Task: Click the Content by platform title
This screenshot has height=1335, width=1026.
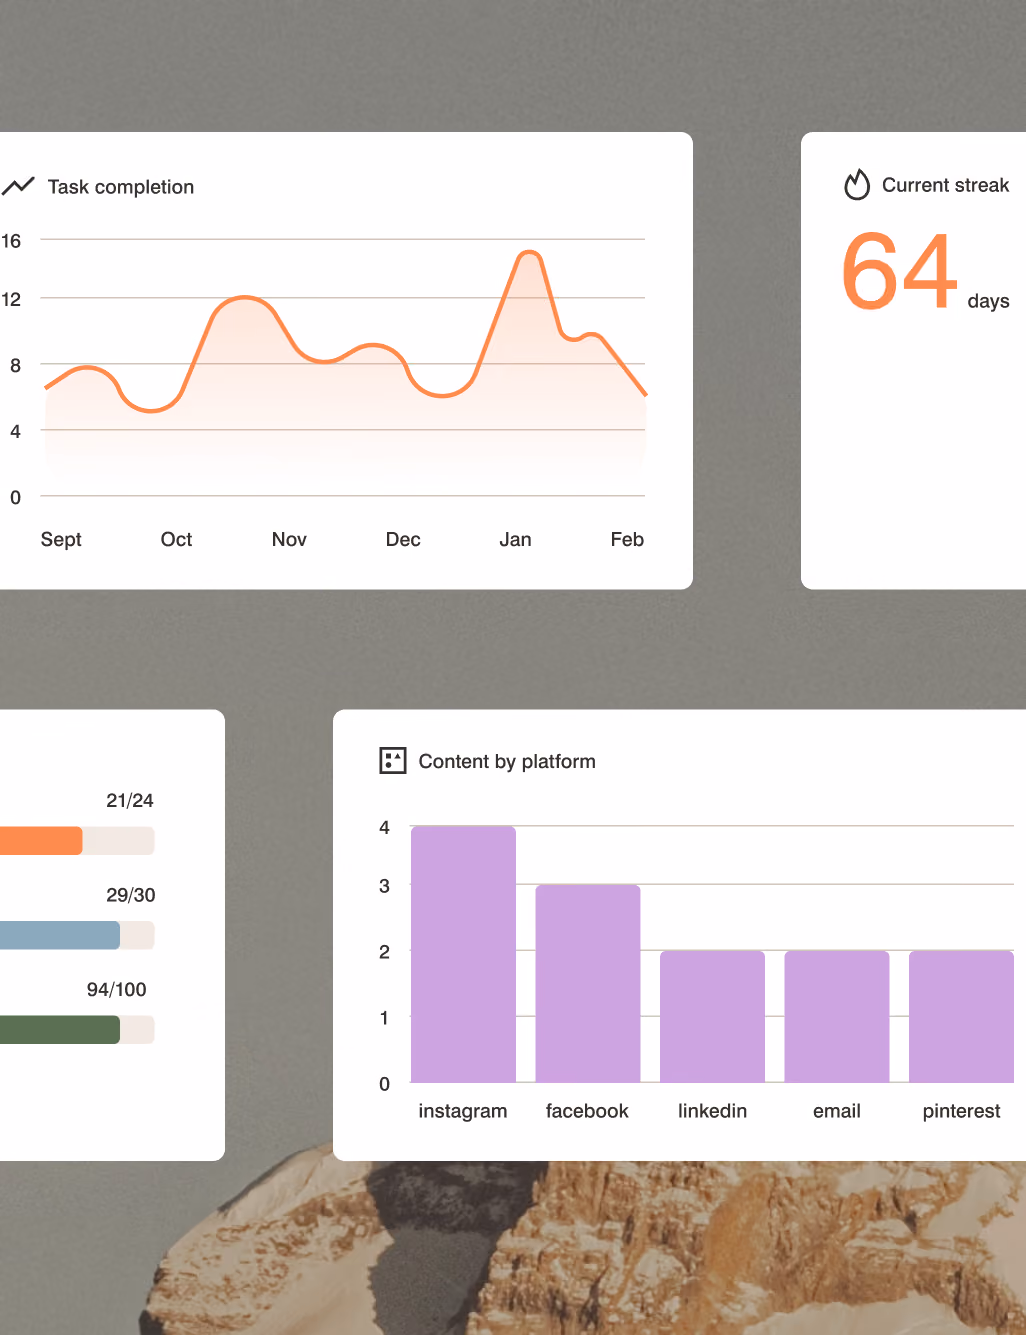Action: 507,762
